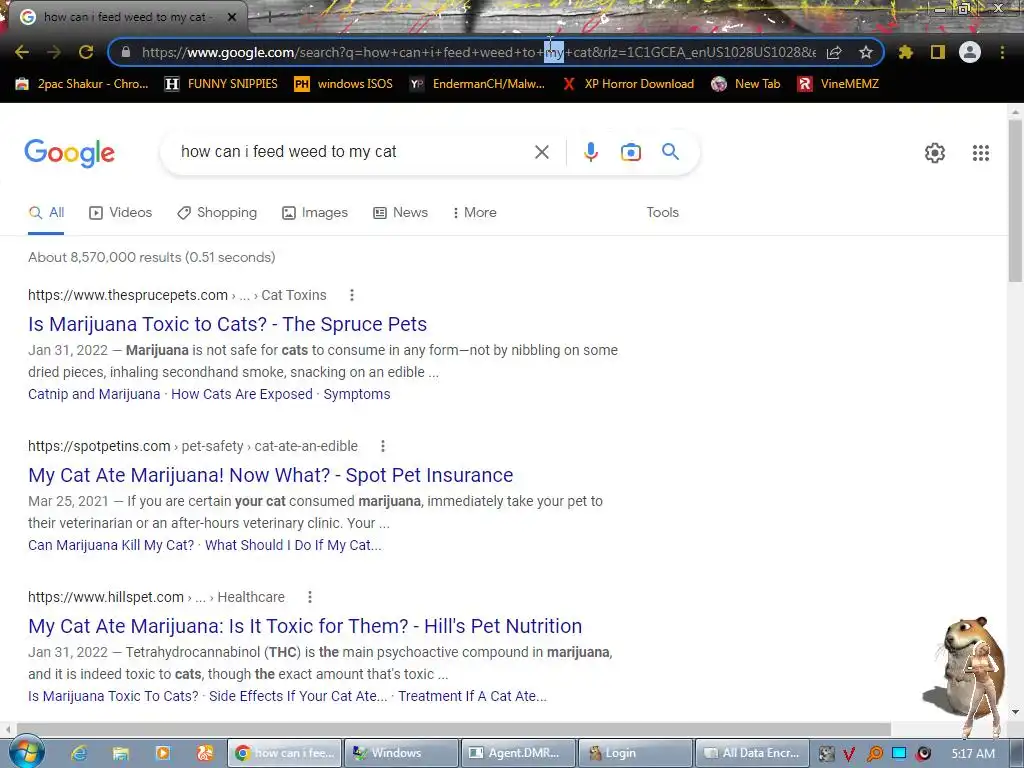Open the 'windows ISOS' bookmark
The image size is (1024, 768).
[344, 84]
